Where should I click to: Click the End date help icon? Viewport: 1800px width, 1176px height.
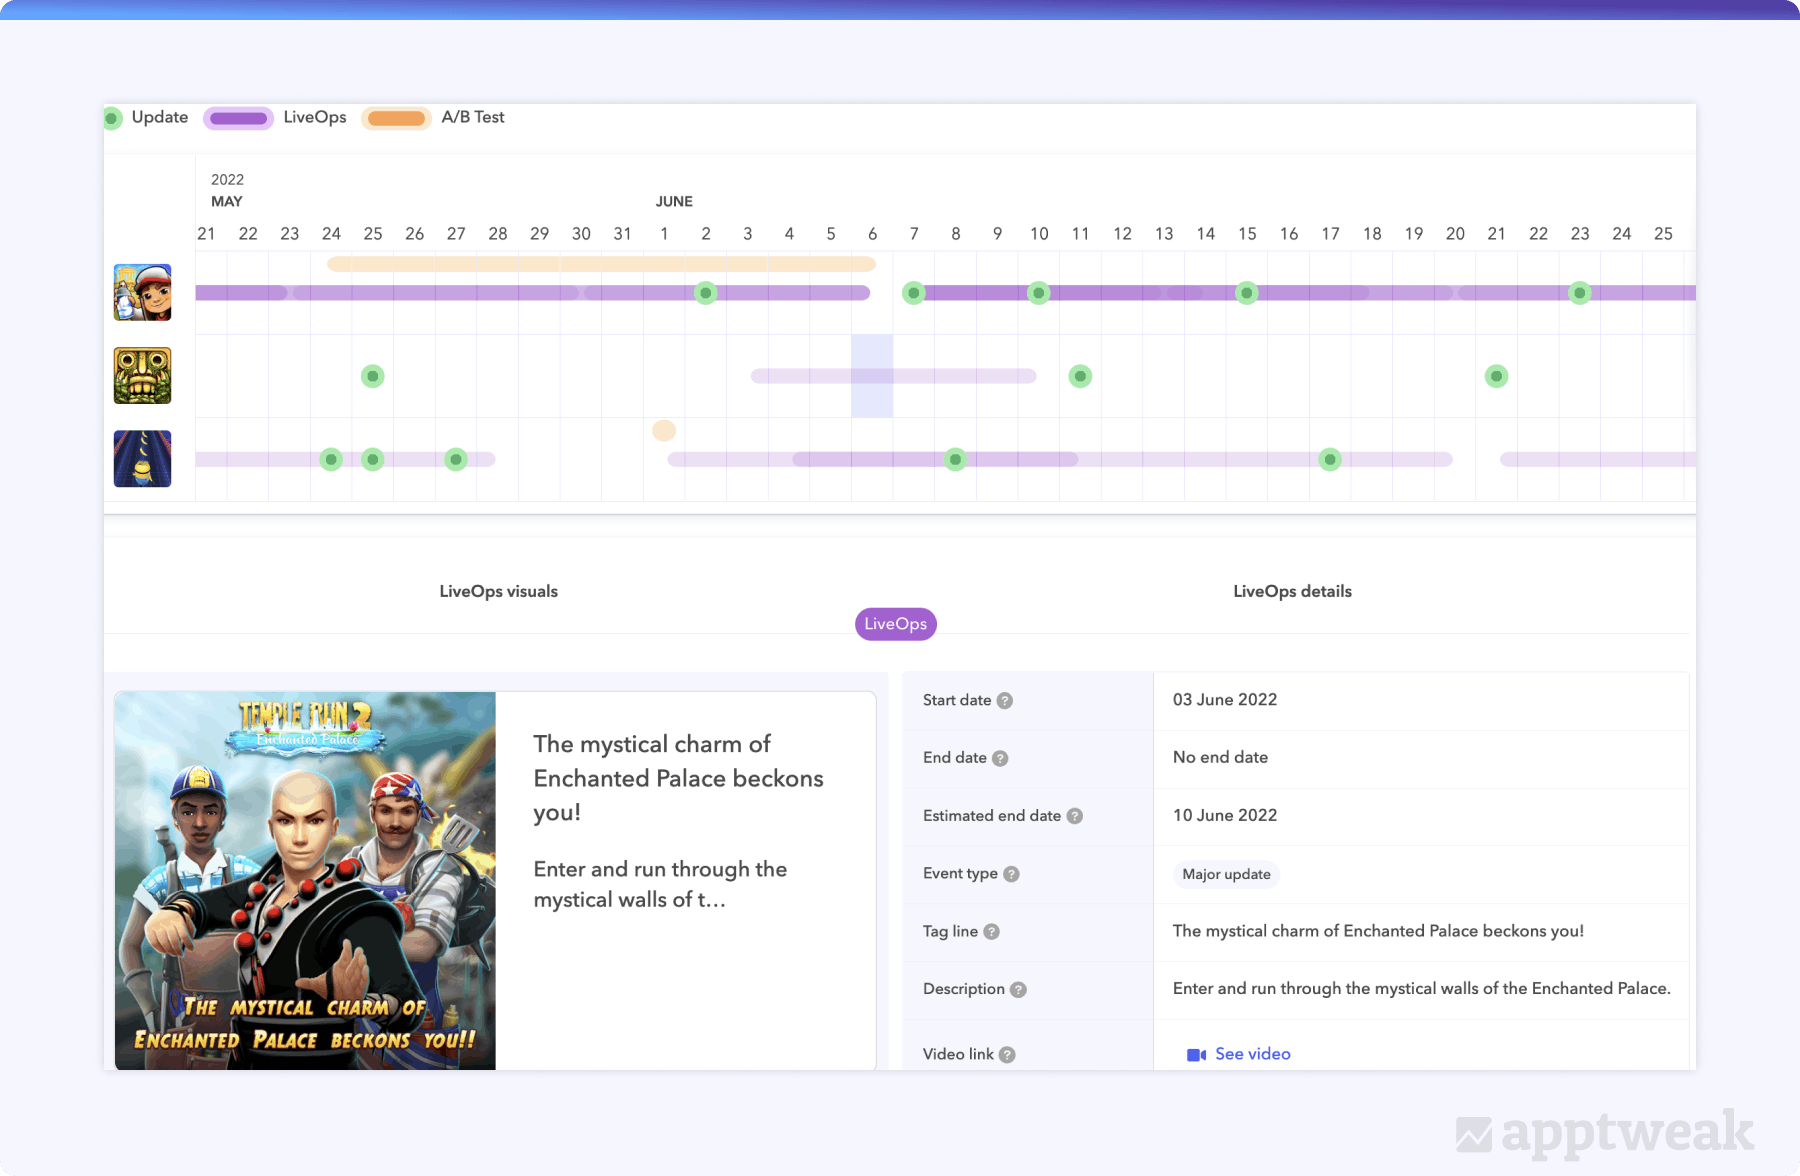[1000, 758]
